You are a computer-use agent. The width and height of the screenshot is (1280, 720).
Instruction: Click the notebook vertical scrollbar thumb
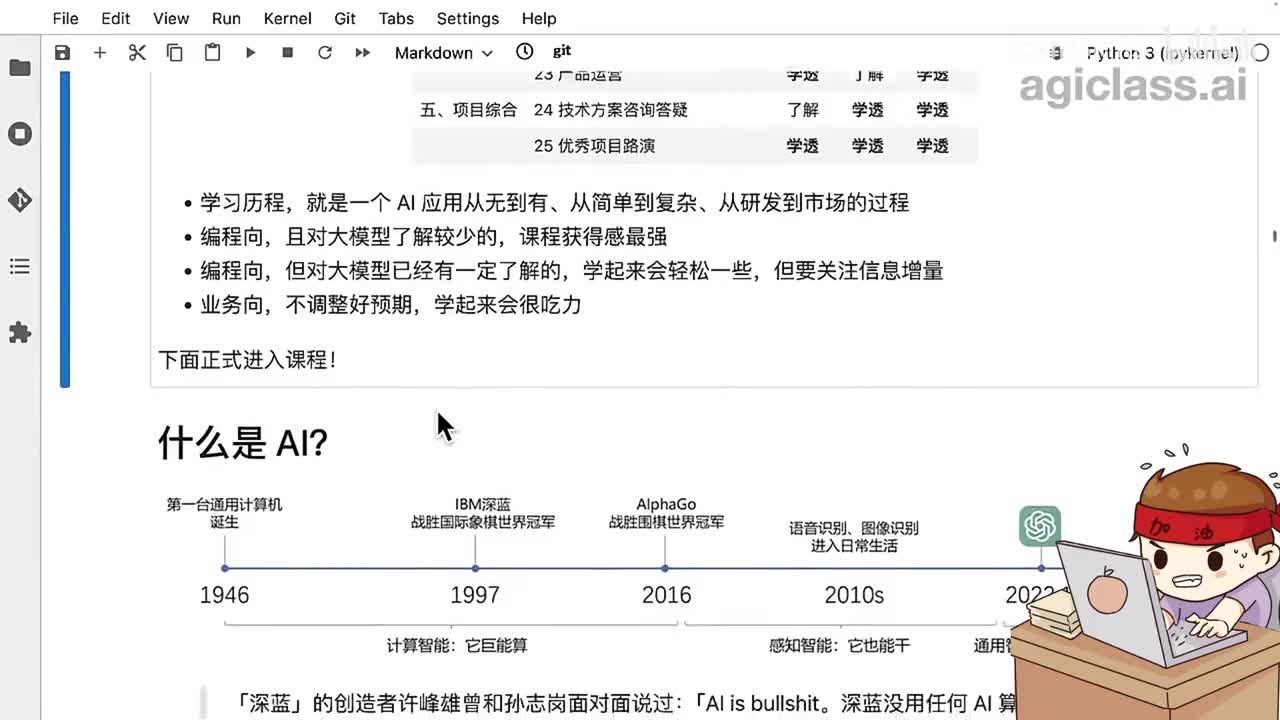pos(1274,236)
